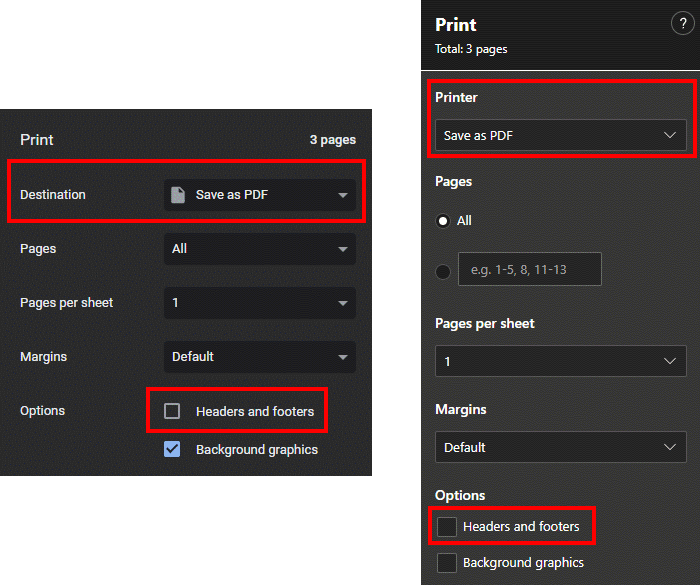Click the PDF file icon in Destination field
The height and width of the screenshot is (585, 700).
[178, 195]
